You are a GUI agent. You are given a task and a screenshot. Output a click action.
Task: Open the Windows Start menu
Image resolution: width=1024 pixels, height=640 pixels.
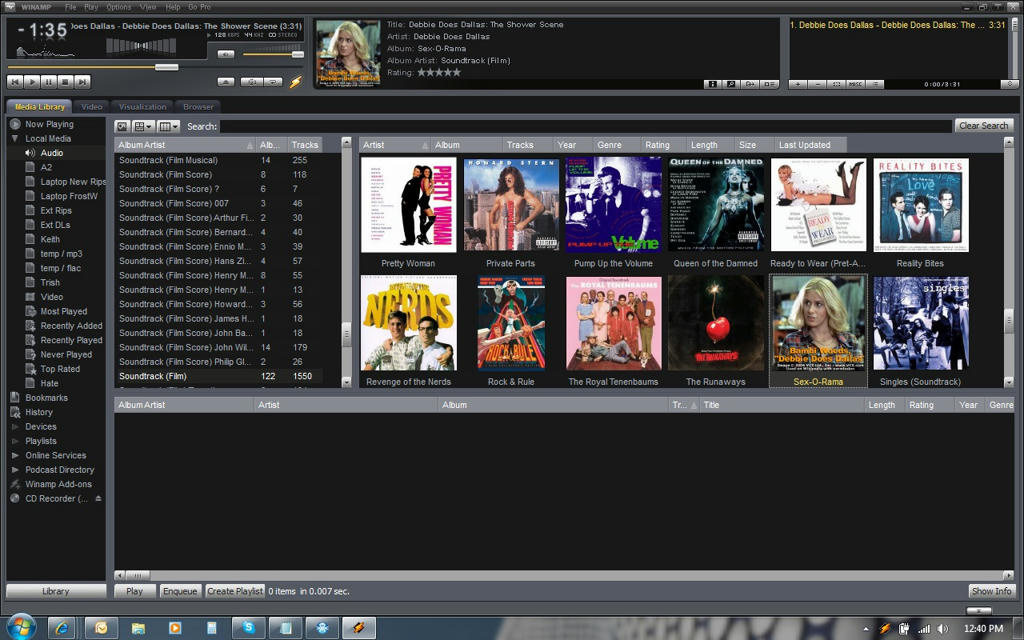[x=22, y=628]
